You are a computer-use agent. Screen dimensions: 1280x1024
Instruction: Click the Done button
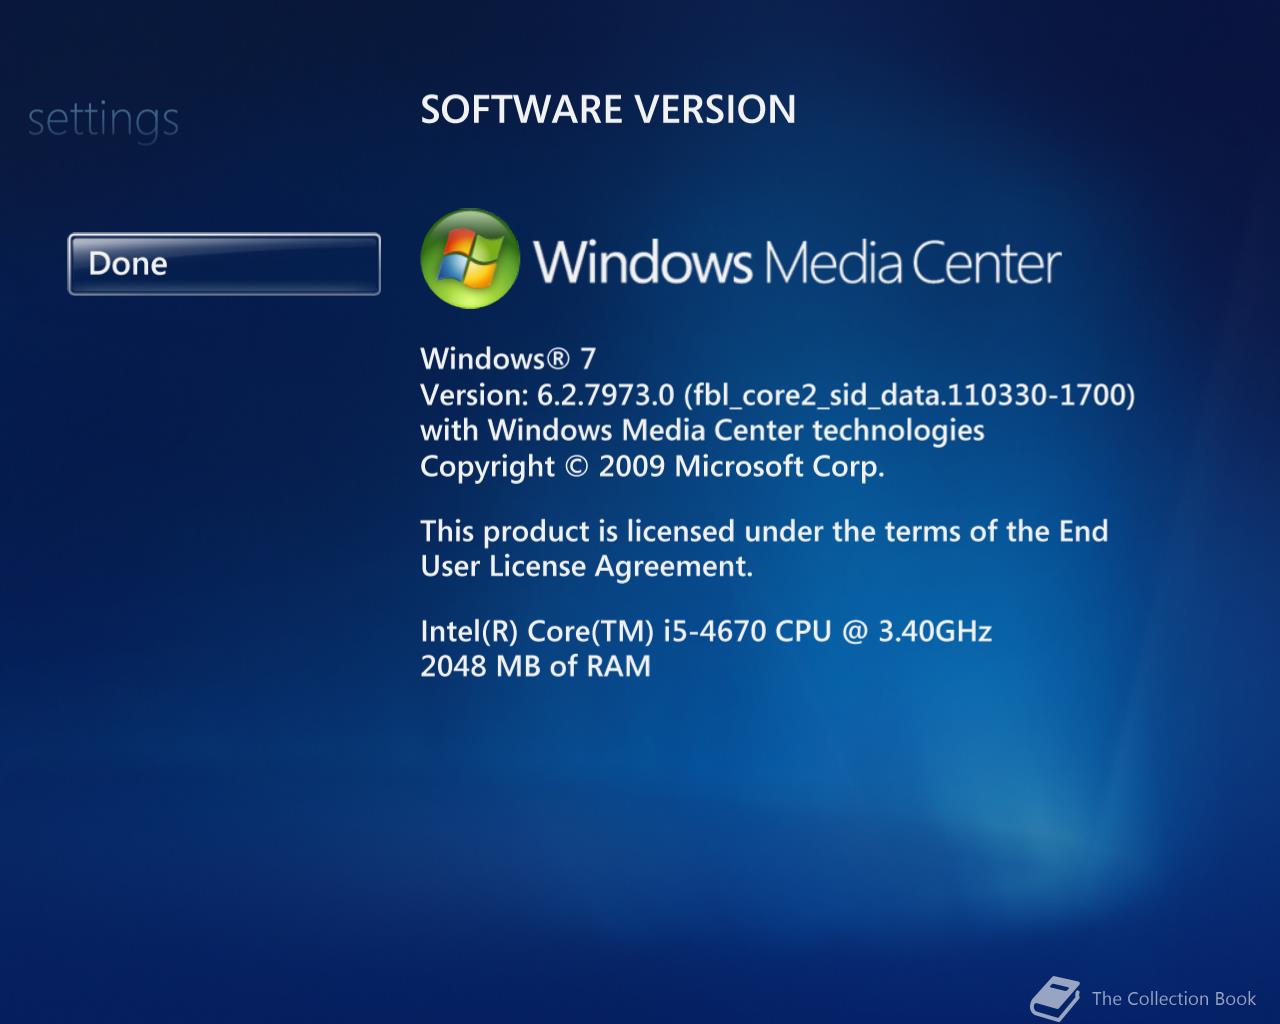coord(224,264)
